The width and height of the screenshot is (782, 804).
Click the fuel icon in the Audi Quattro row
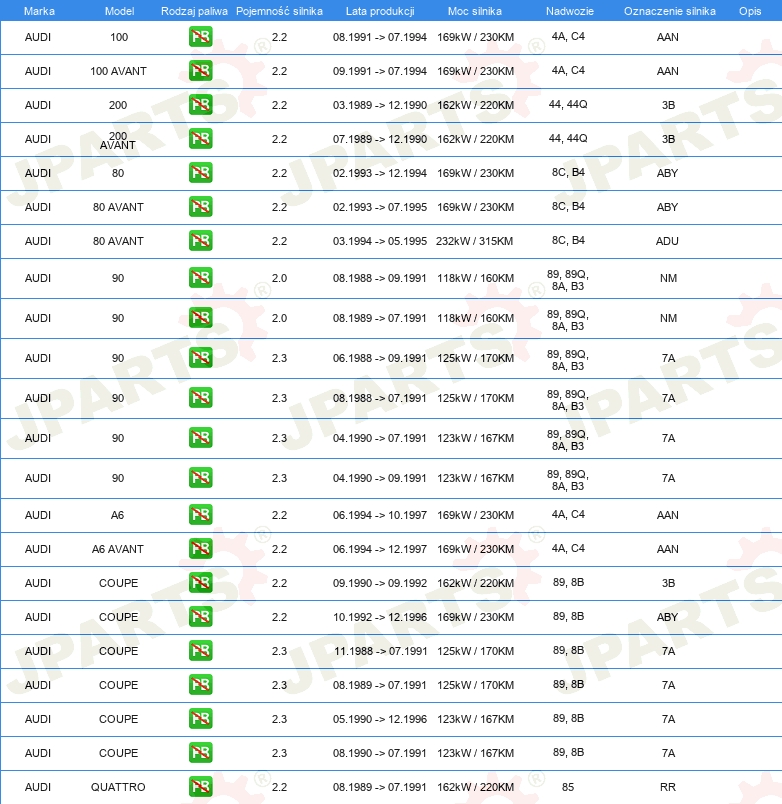click(x=200, y=787)
